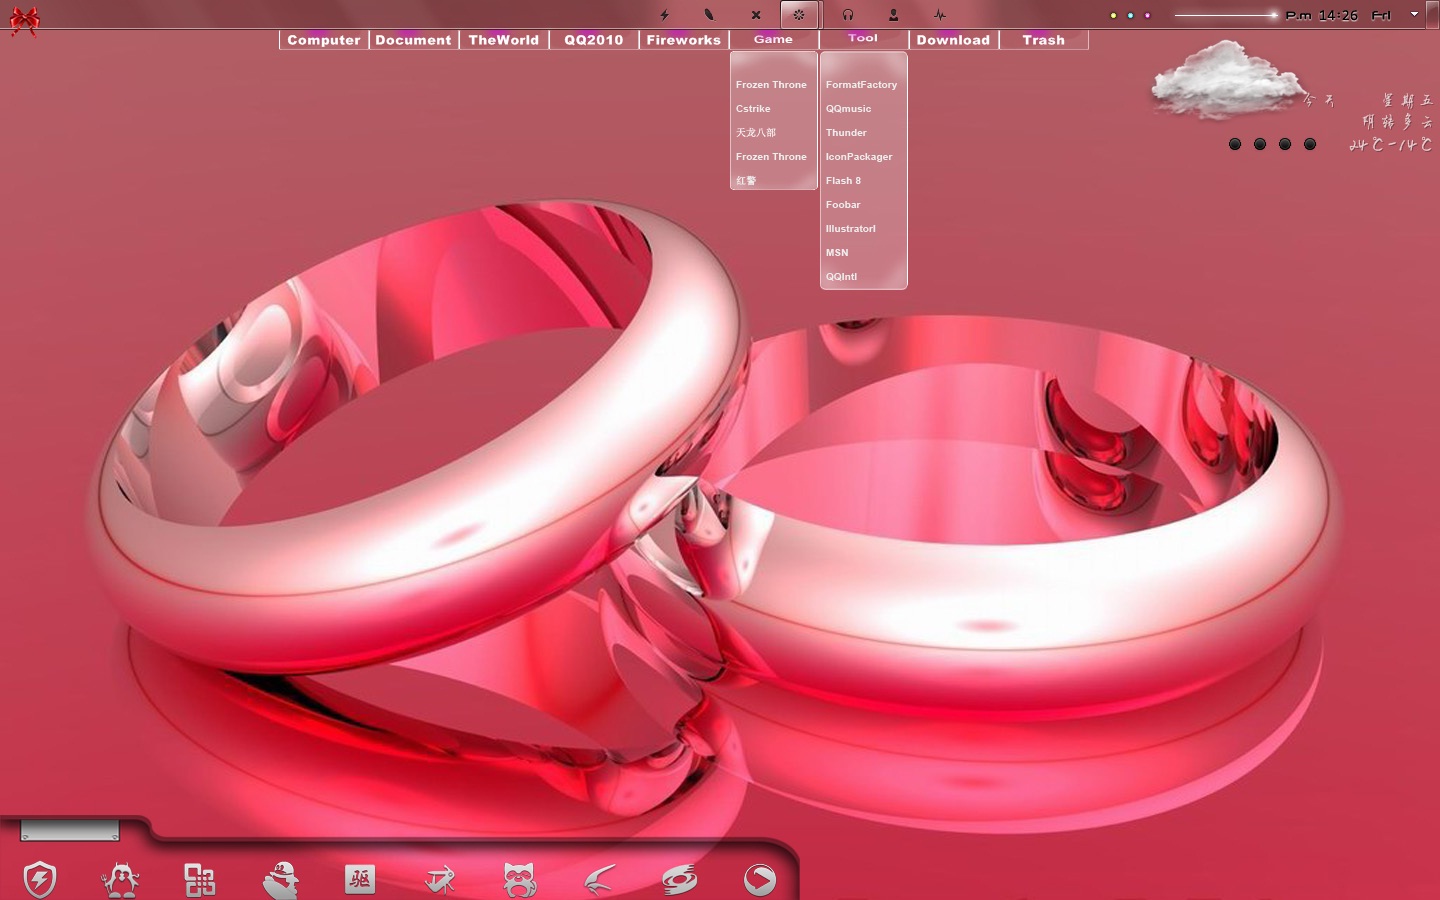Click the slider line in top bar

click(1225, 15)
